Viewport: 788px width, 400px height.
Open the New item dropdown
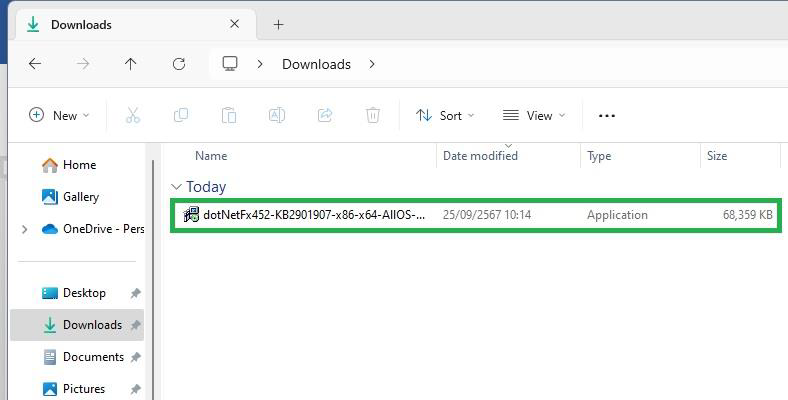click(x=59, y=116)
